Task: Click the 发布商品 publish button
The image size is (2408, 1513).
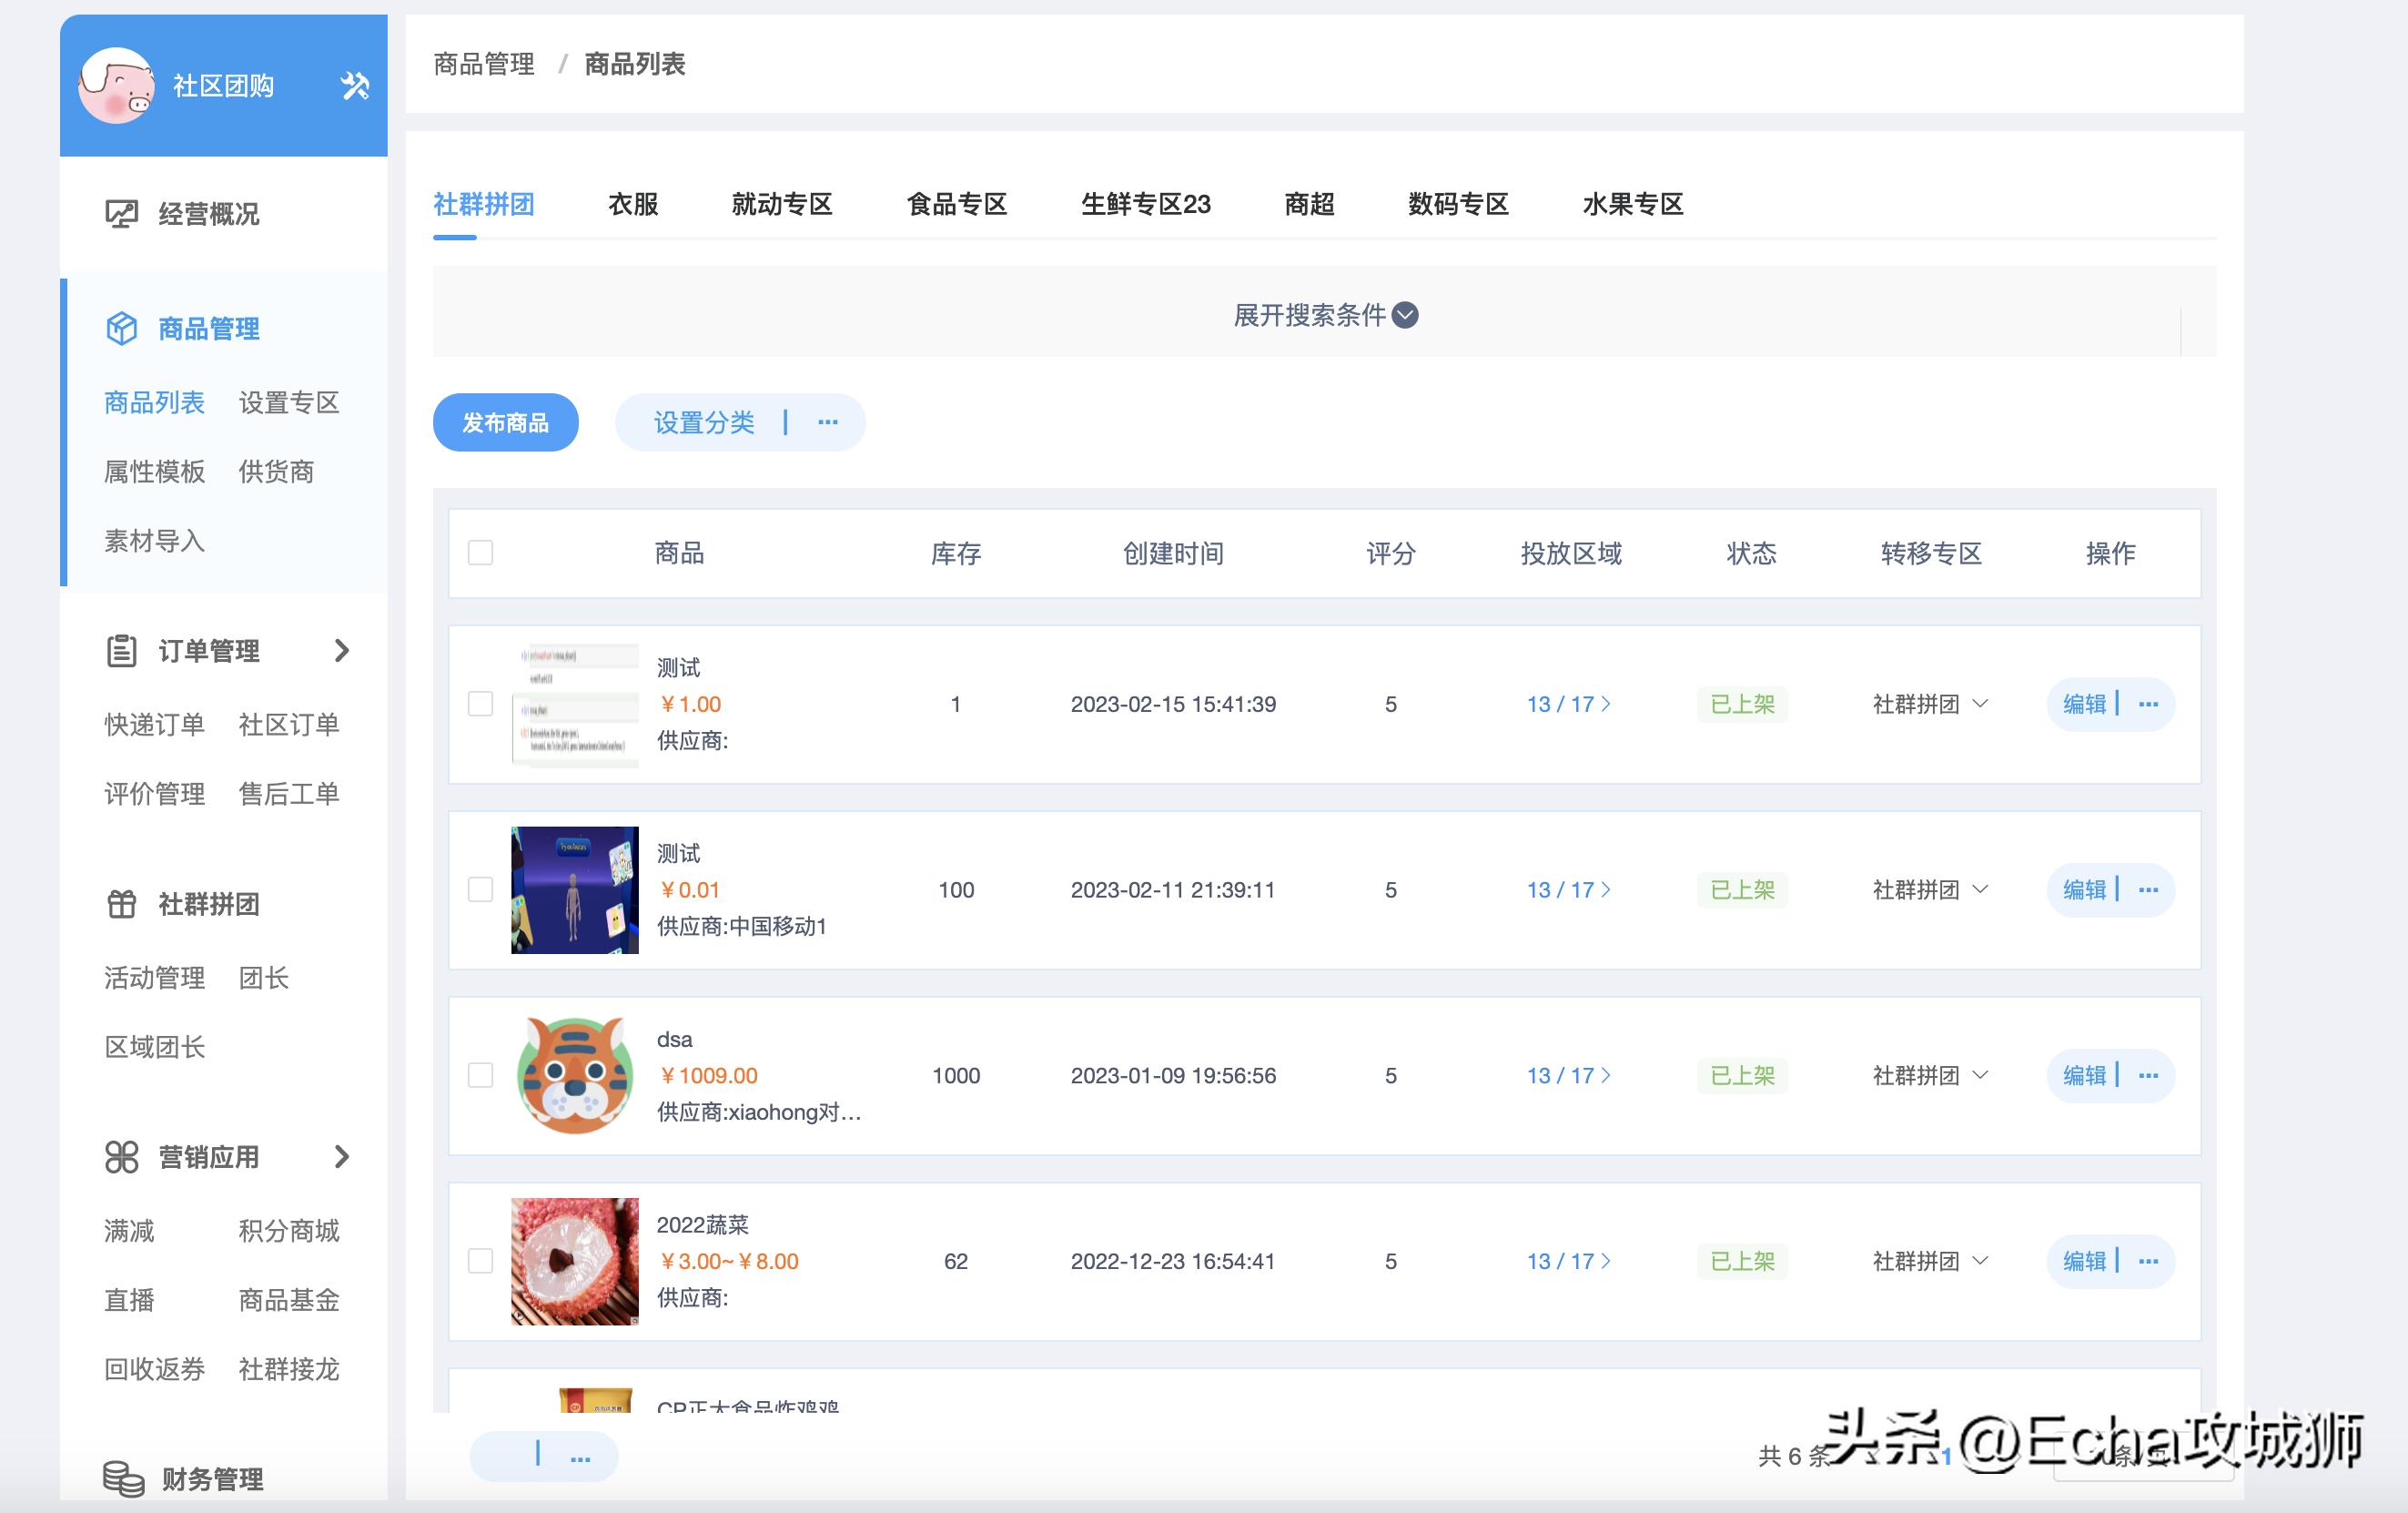Action: tap(505, 422)
